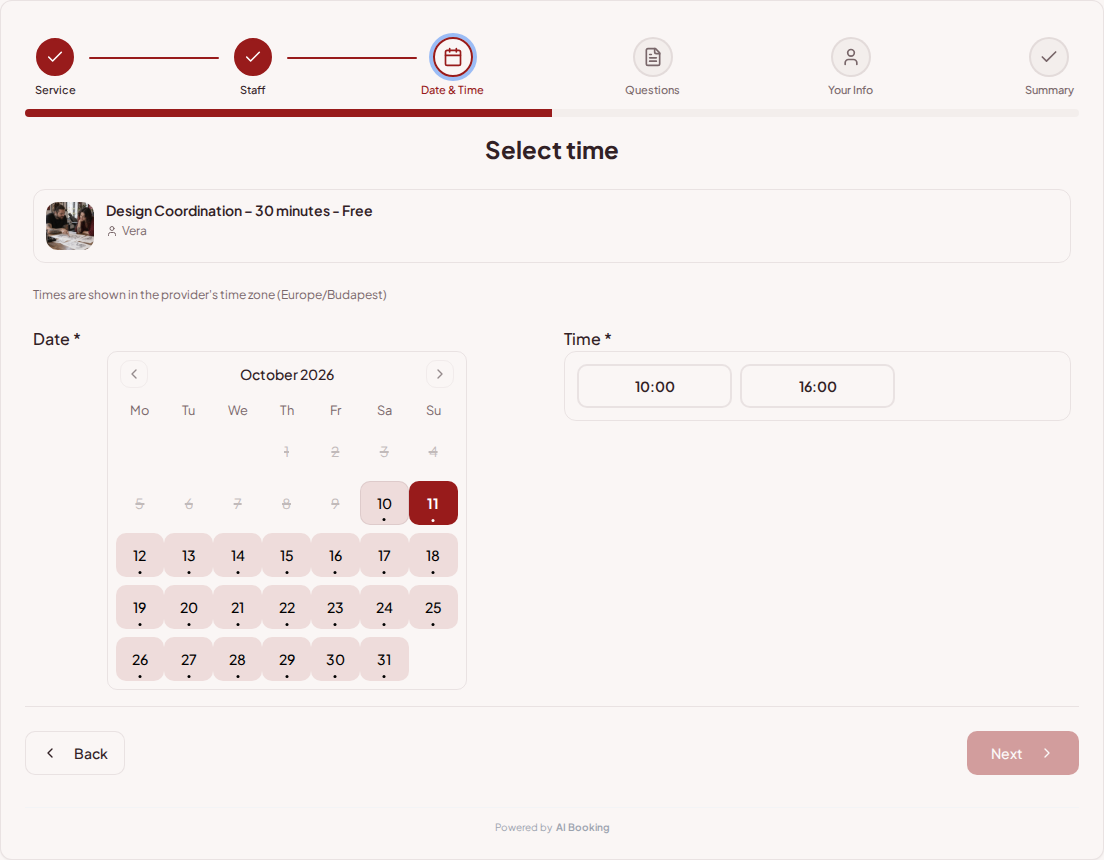Open the AI Booking link in footer

tap(582, 828)
